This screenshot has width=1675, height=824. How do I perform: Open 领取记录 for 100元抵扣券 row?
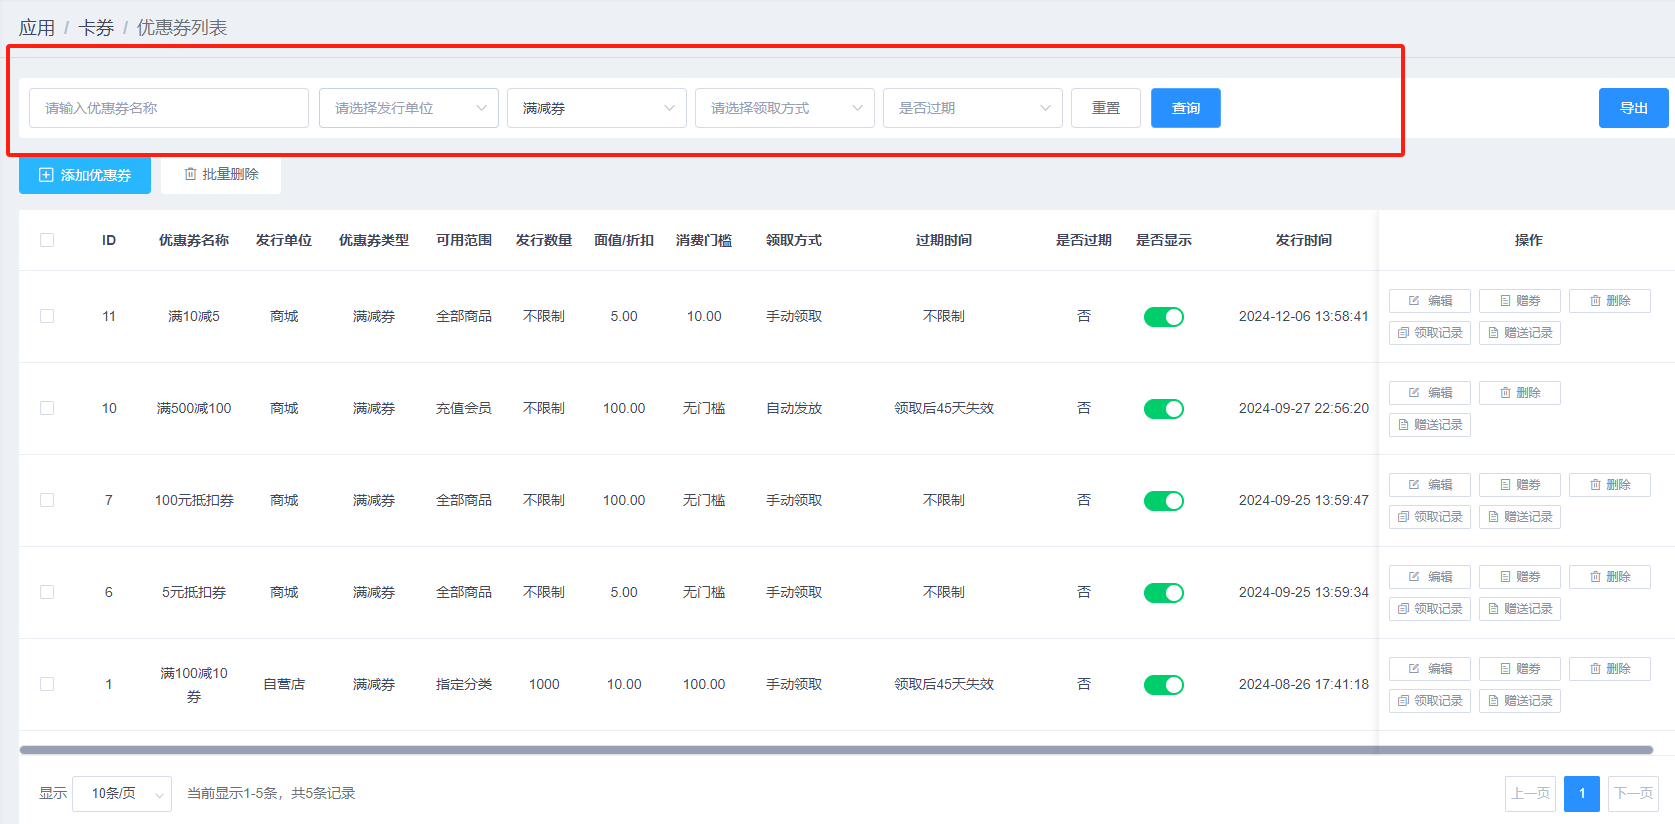(1429, 517)
